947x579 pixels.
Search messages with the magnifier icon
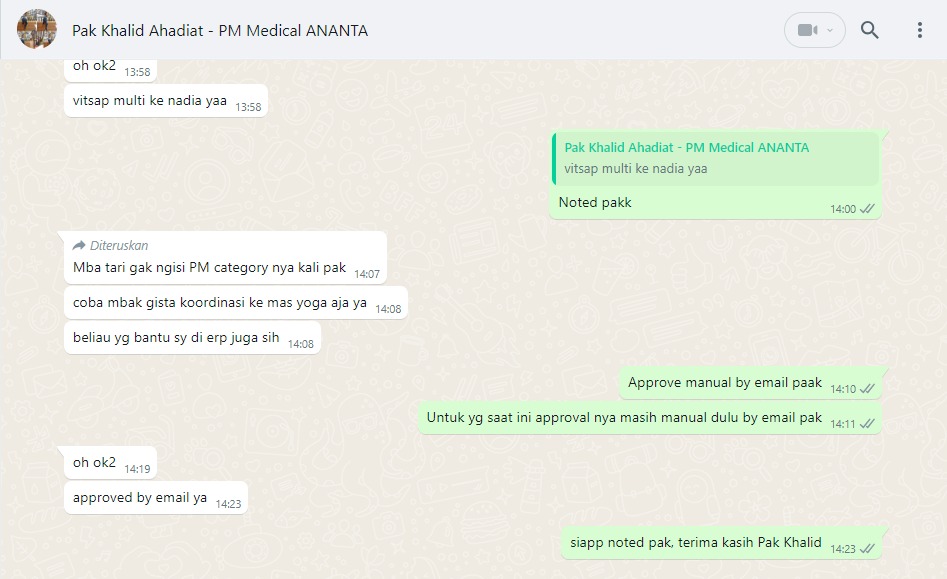coord(869,30)
